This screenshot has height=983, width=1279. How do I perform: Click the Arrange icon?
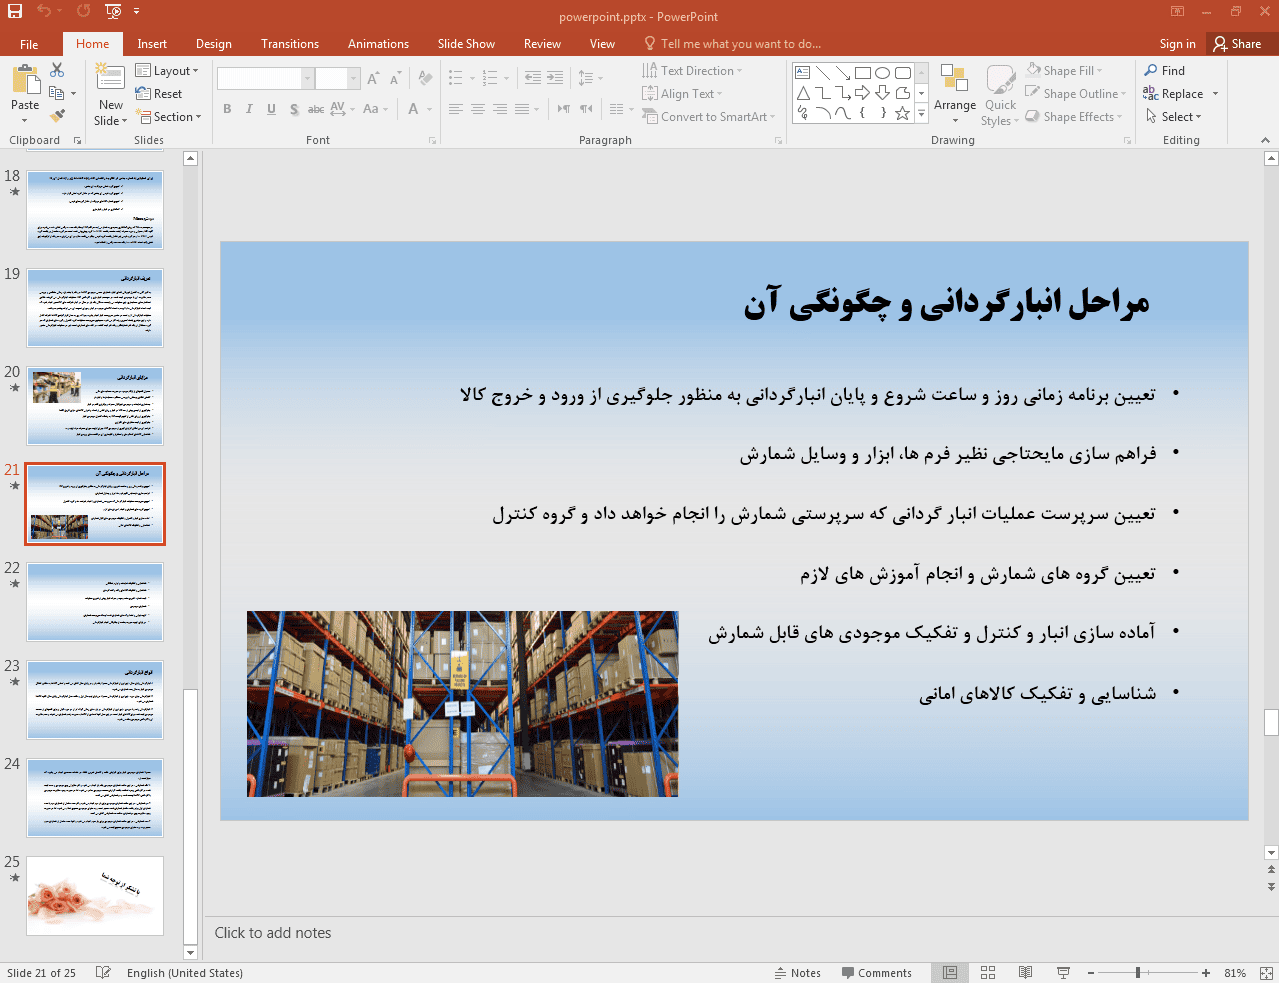point(955,94)
